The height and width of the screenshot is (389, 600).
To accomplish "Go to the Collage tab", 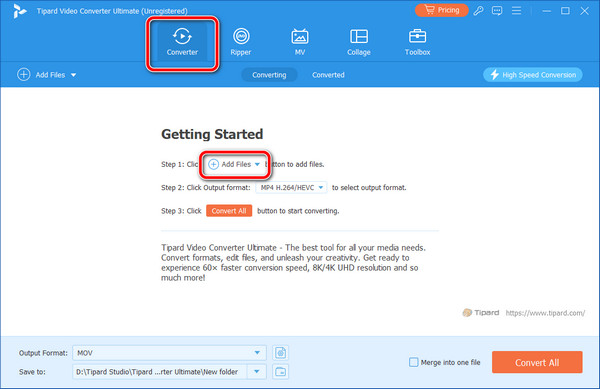I will [359, 42].
